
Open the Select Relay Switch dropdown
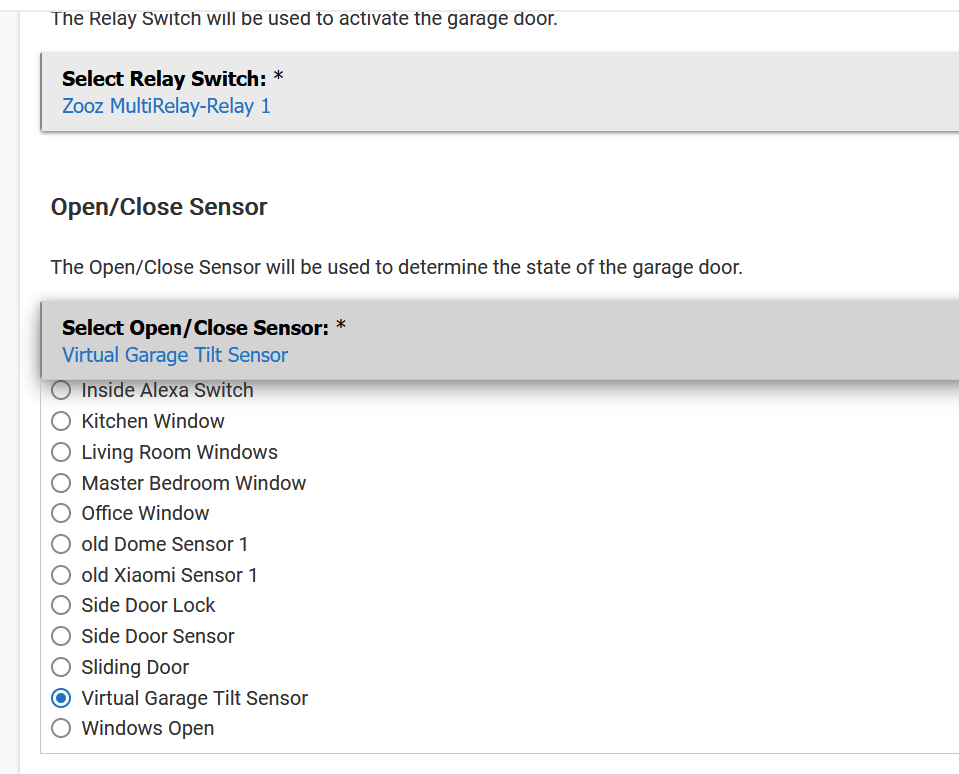(x=500, y=92)
